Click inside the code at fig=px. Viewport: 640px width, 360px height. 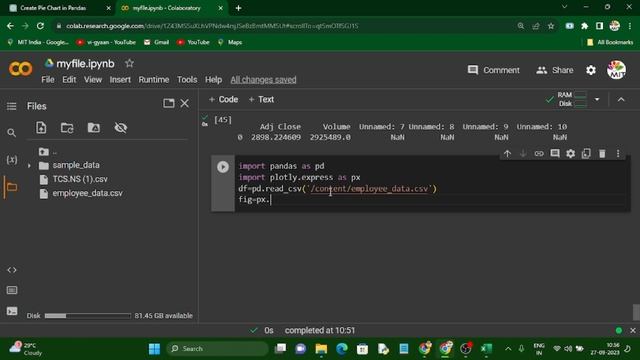(x=254, y=200)
